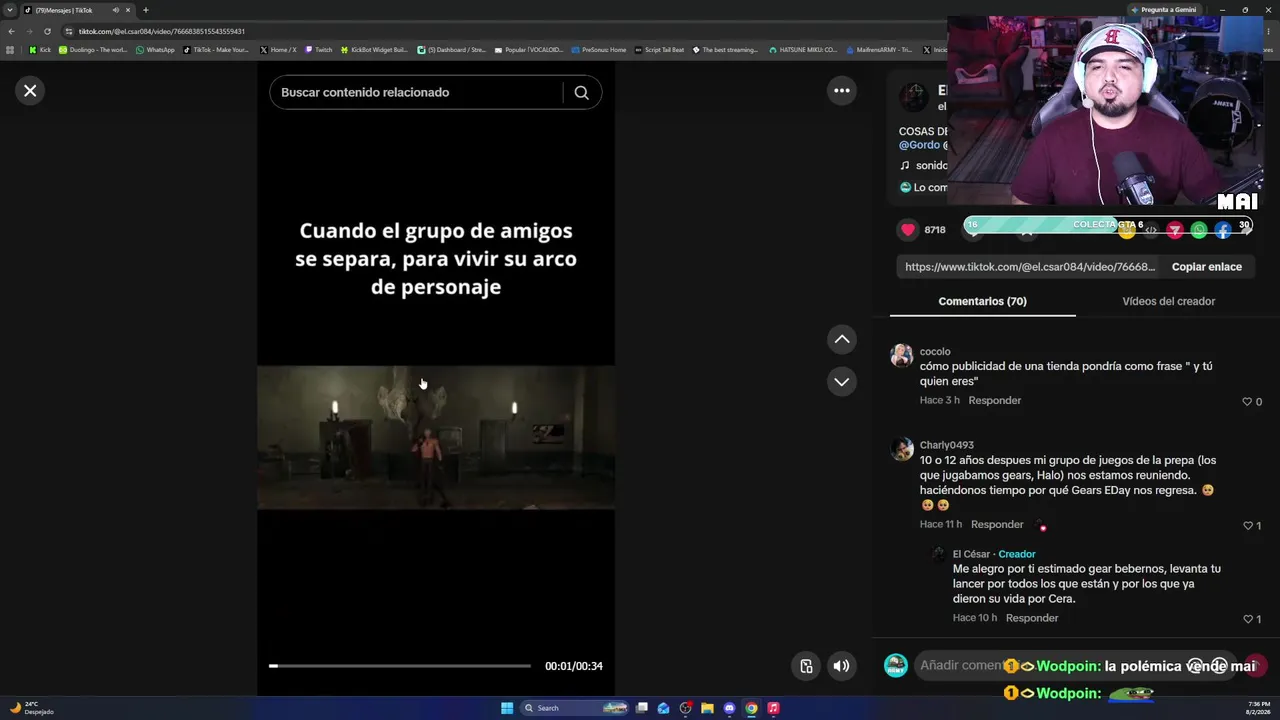Viewport: 1280px width, 720px height.
Task: Reply to cocolo's comment
Action: click(x=995, y=401)
